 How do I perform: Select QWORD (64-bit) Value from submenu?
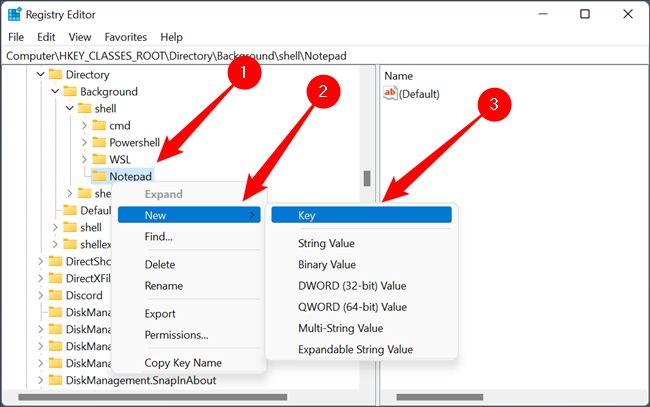[x=361, y=307]
